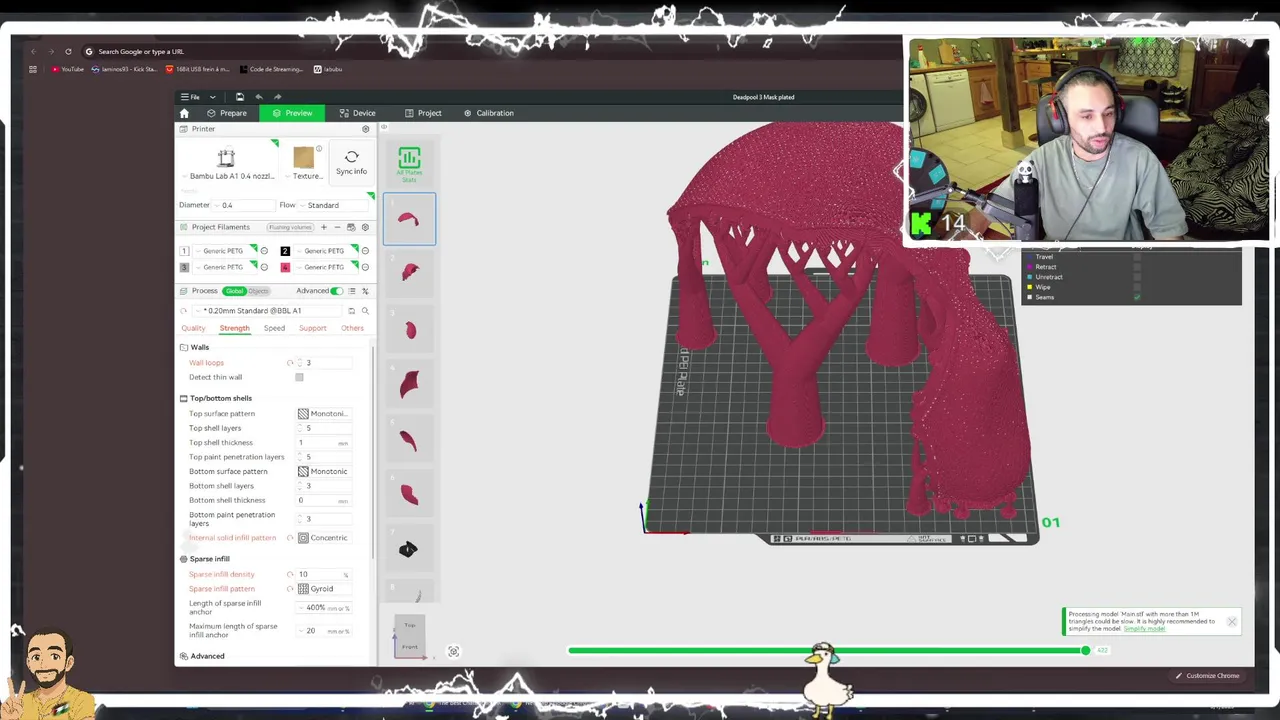Open Internal solid infill Concentric dropdown
The height and width of the screenshot is (720, 1280).
click(x=323, y=538)
